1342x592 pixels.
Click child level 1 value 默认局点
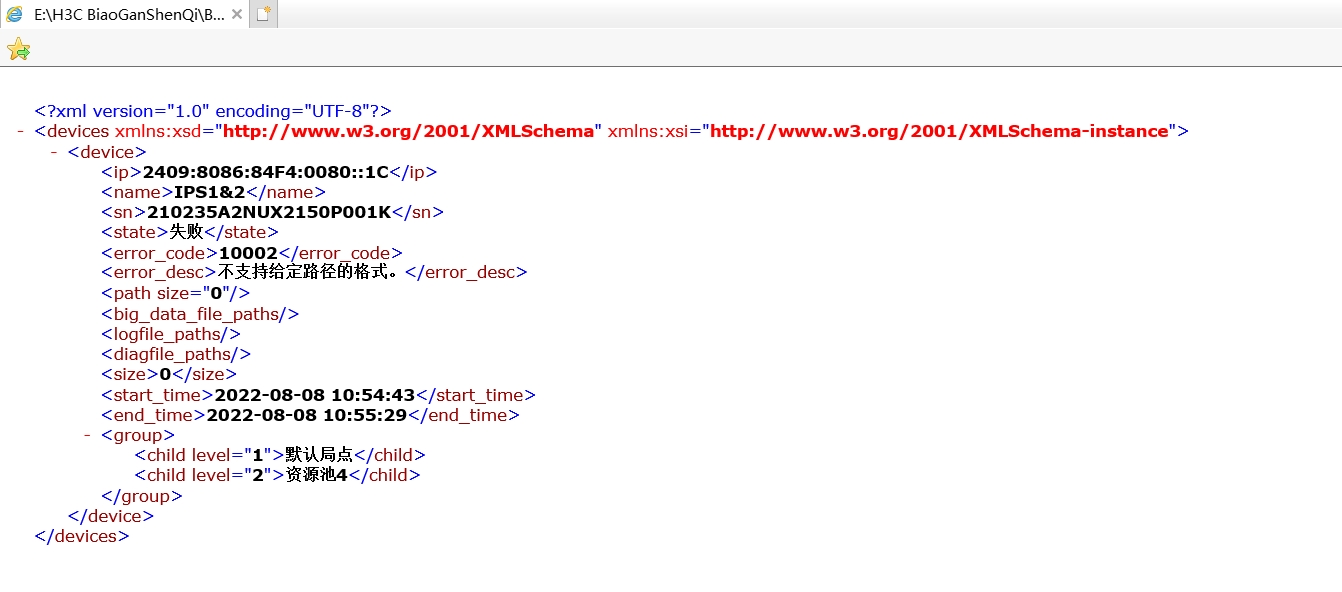[319, 455]
